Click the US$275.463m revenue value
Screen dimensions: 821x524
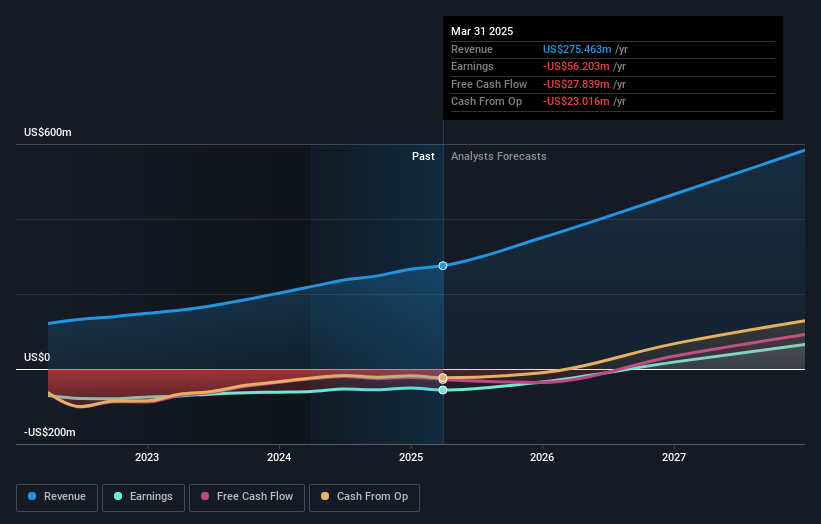[x=577, y=49]
